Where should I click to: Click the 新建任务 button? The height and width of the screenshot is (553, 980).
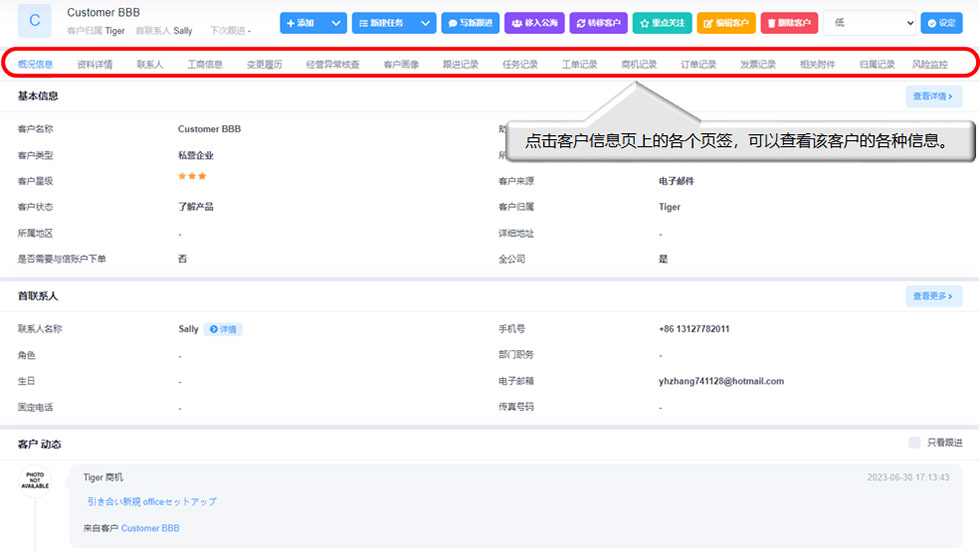pos(383,23)
